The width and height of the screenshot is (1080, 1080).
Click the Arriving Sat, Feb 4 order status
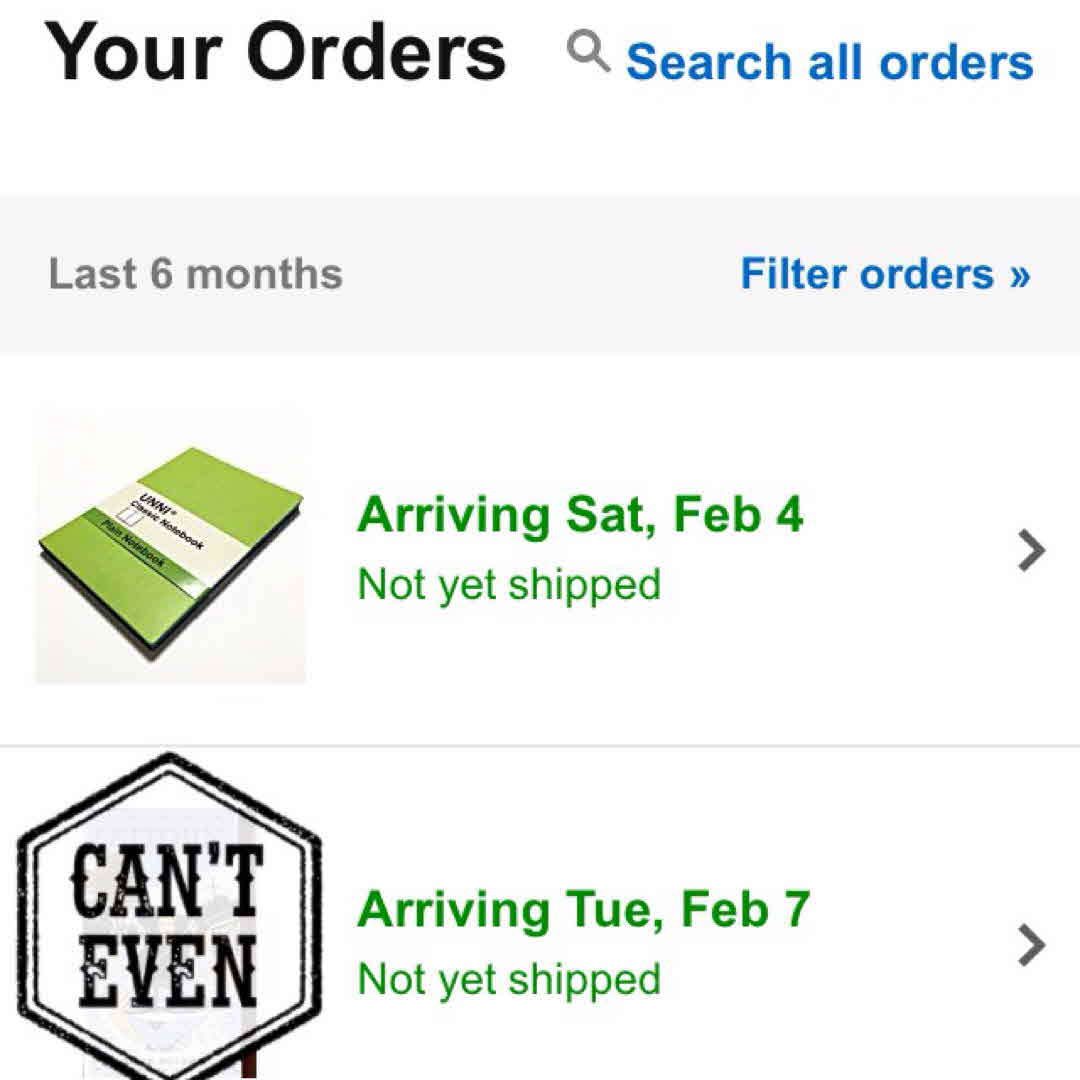click(x=580, y=515)
